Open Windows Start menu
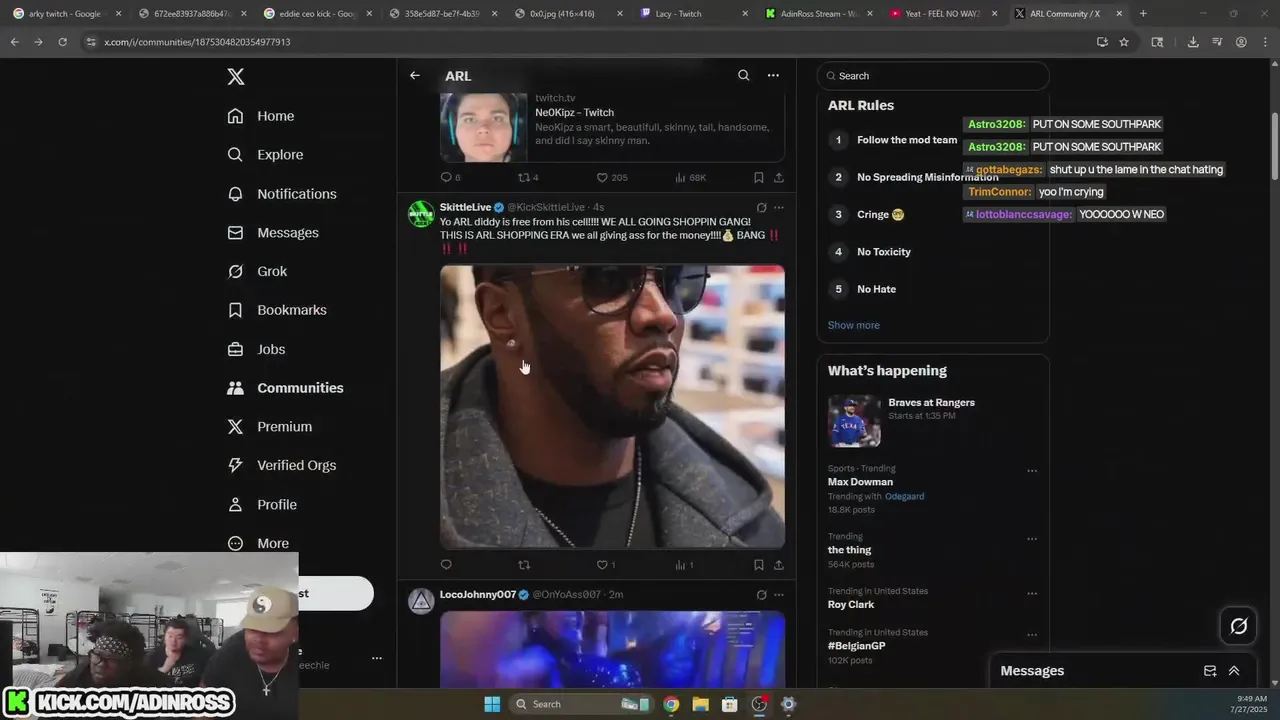The width and height of the screenshot is (1280, 720). [x=492, y=704]
